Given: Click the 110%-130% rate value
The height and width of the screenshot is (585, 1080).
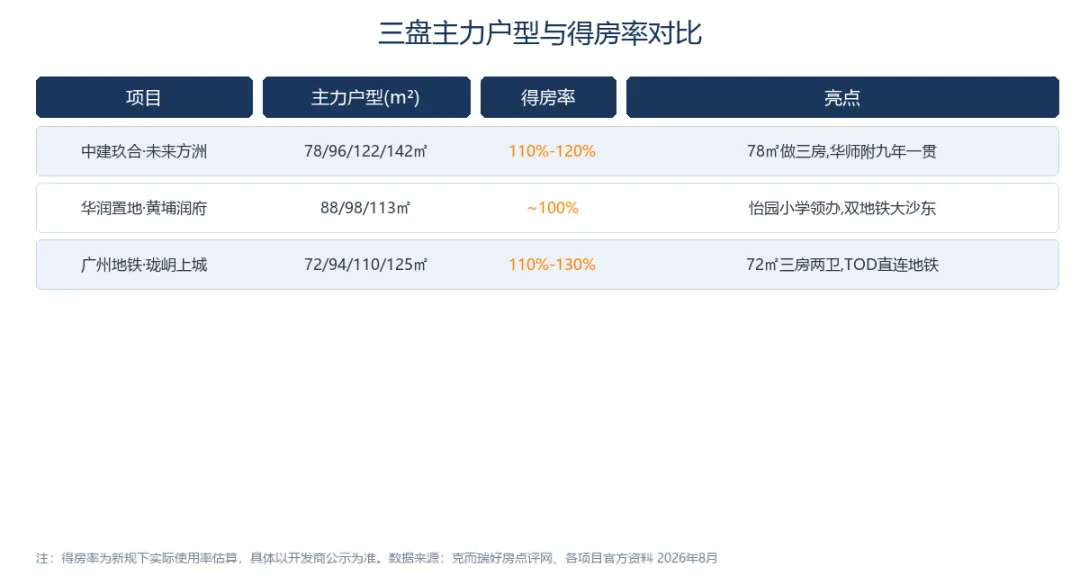Looking at the screenshot, I should [x=552, y=265].
